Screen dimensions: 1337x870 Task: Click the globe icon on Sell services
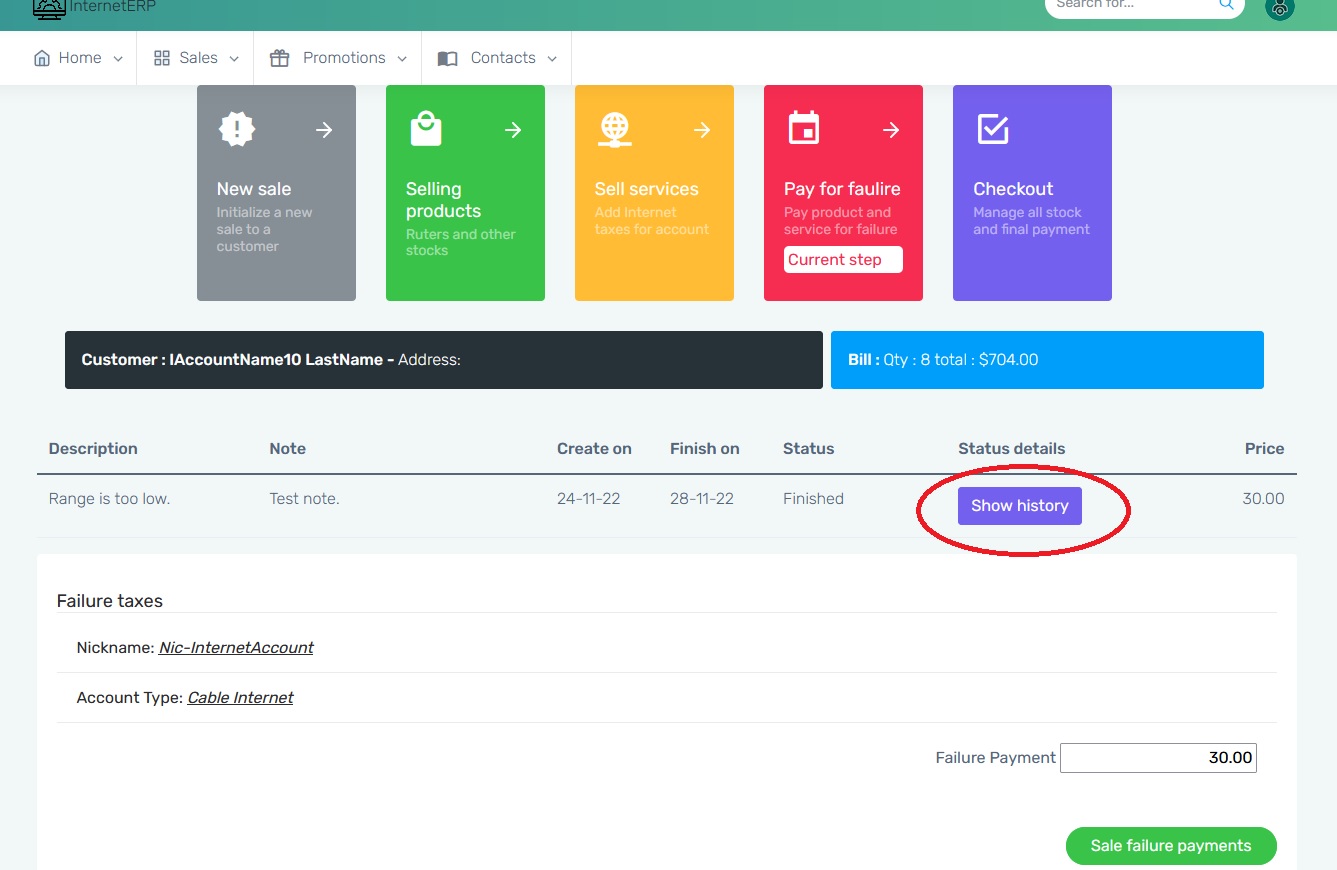pyautogui.click(x=615, y=129)
